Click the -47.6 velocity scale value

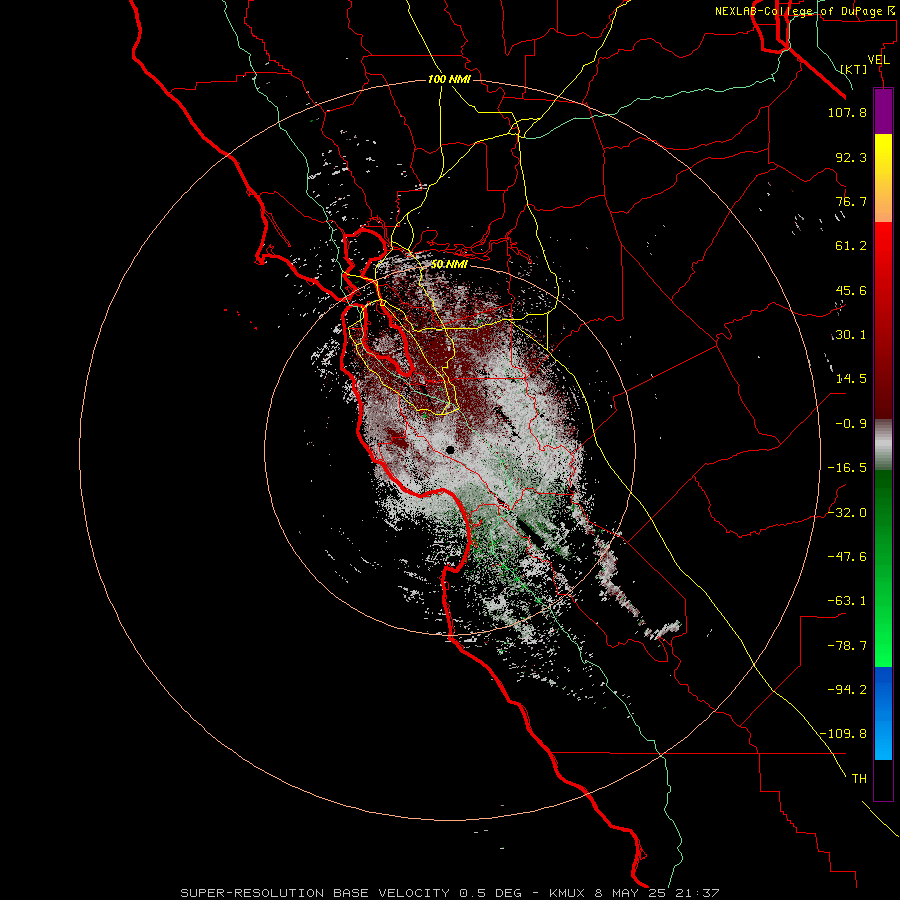point(847,557)
